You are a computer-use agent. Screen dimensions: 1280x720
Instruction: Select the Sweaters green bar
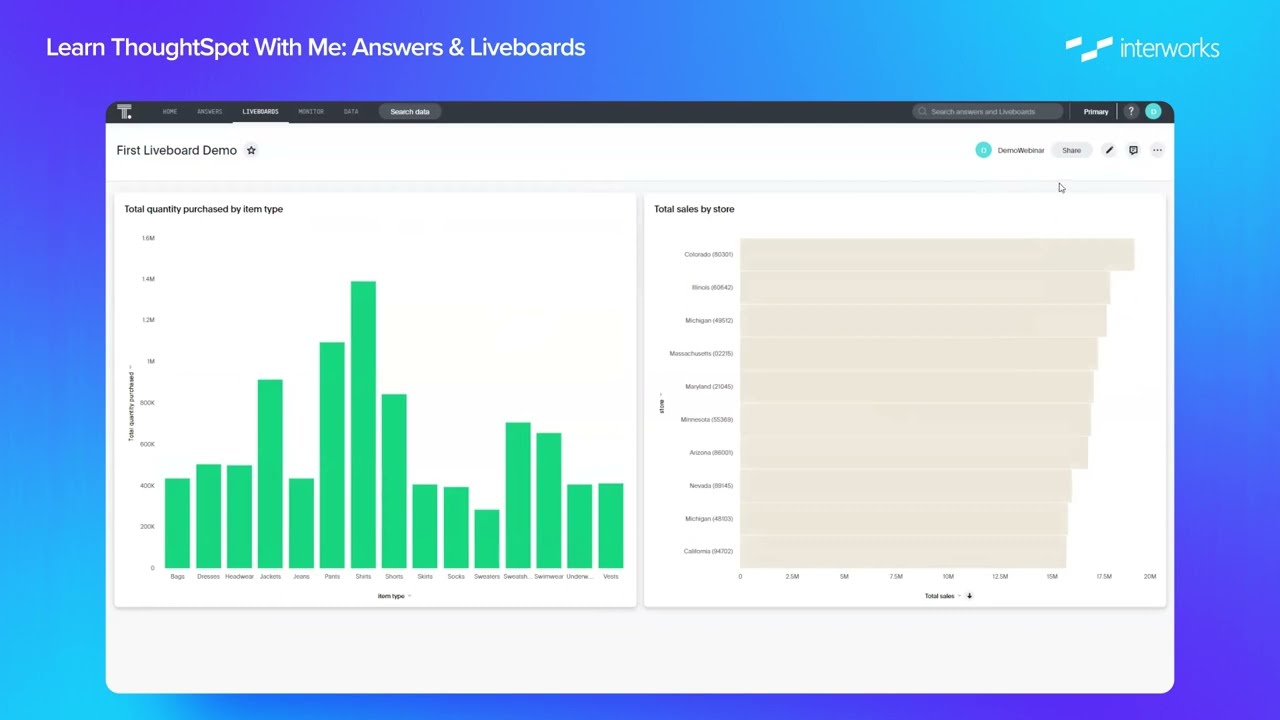tap(487, 539)
